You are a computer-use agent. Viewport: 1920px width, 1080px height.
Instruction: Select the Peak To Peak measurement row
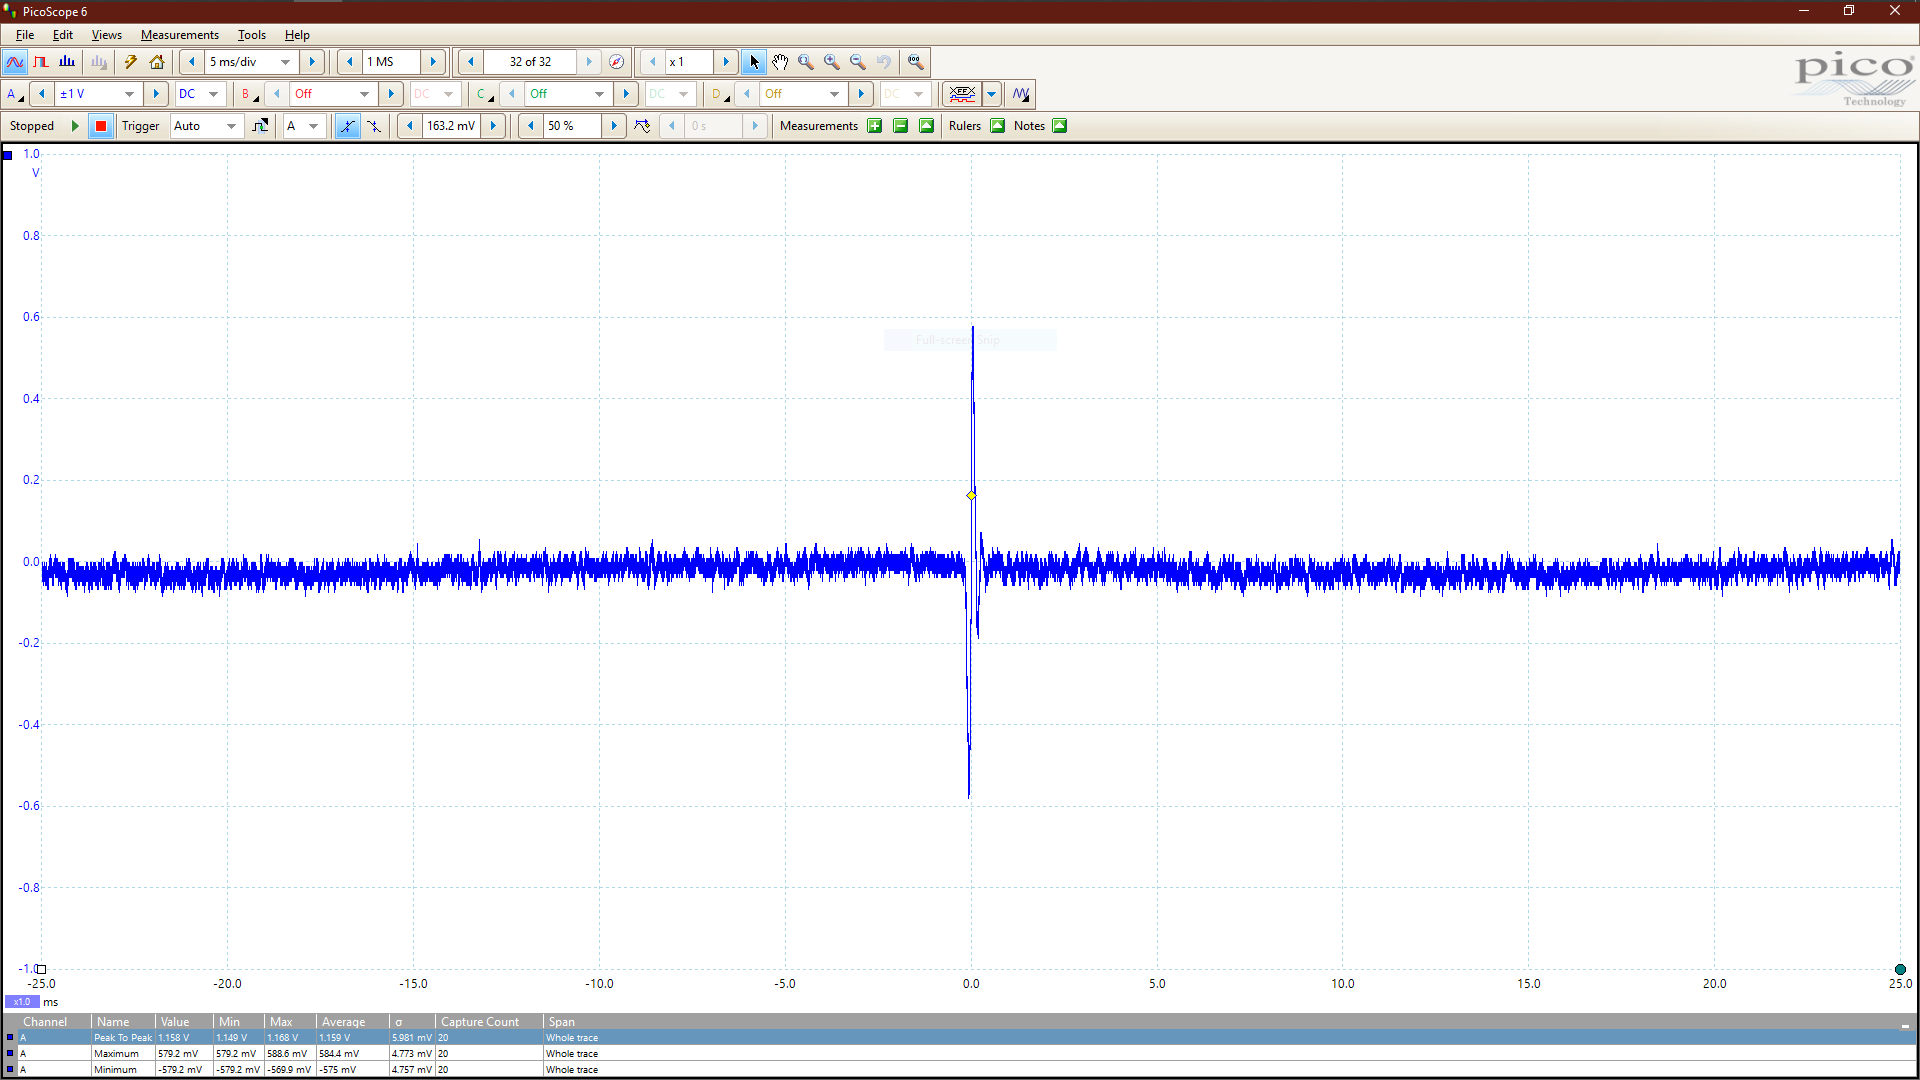tap(960, 1038)
